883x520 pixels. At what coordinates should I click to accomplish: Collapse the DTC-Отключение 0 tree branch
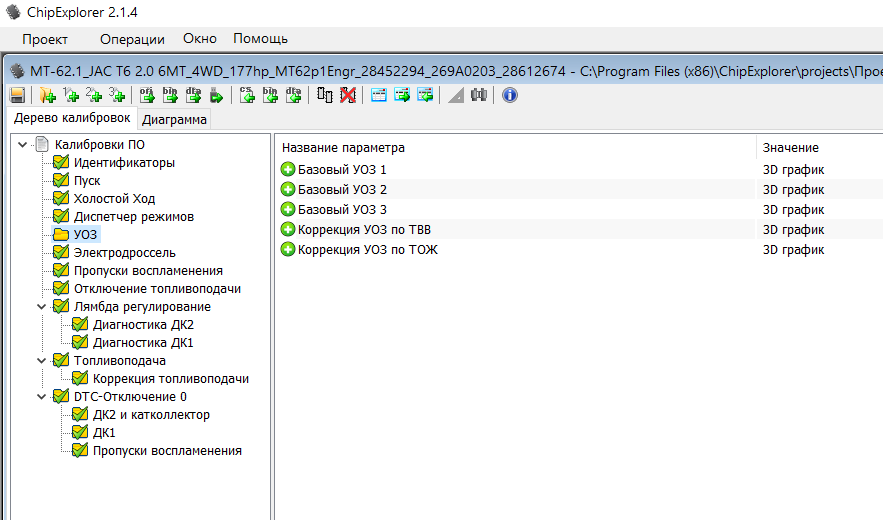coord(42,397)
